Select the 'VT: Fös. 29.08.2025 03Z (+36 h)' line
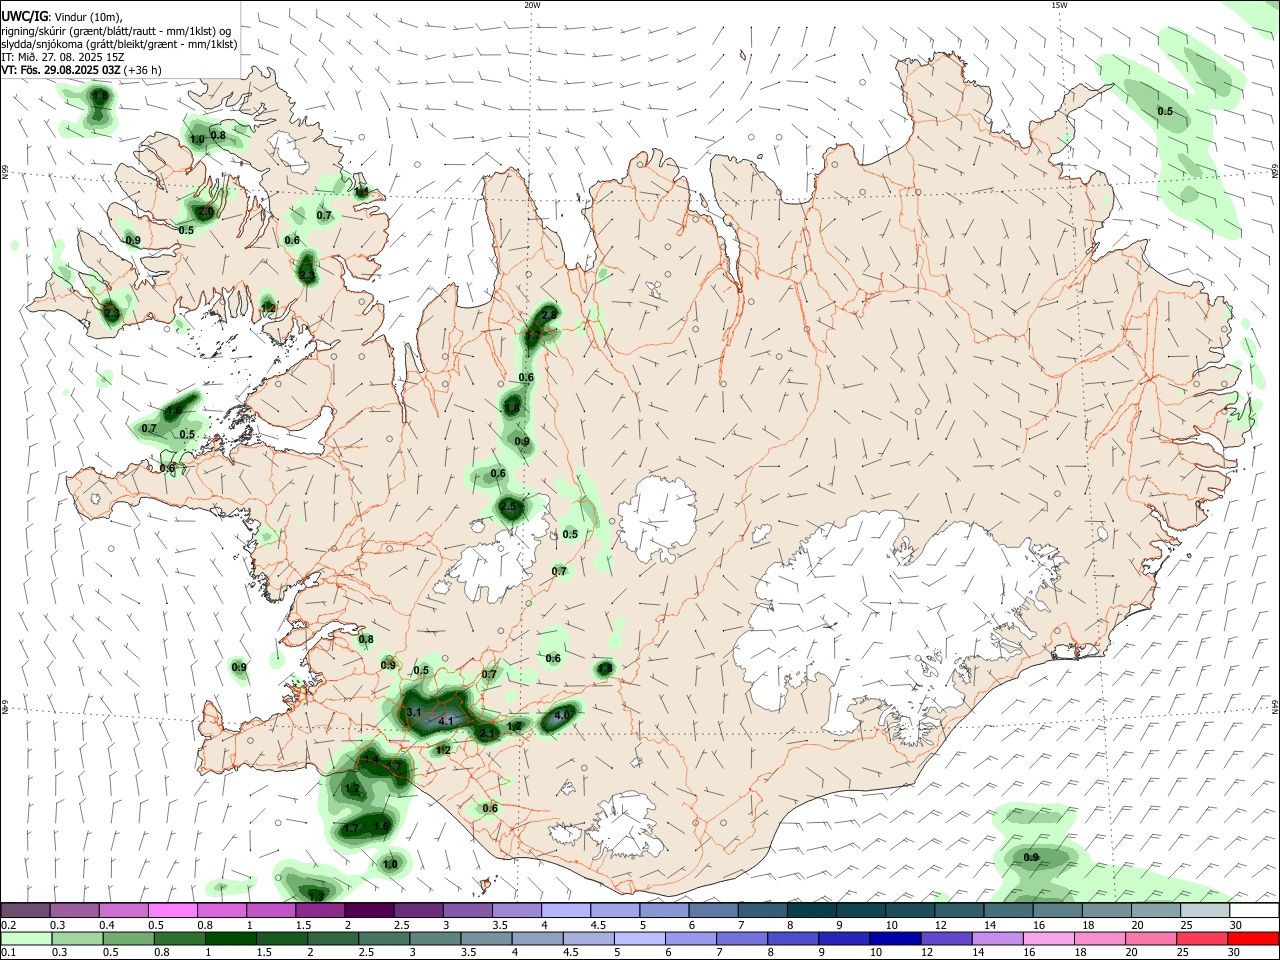1280x960 pixels. coord(81,70)
